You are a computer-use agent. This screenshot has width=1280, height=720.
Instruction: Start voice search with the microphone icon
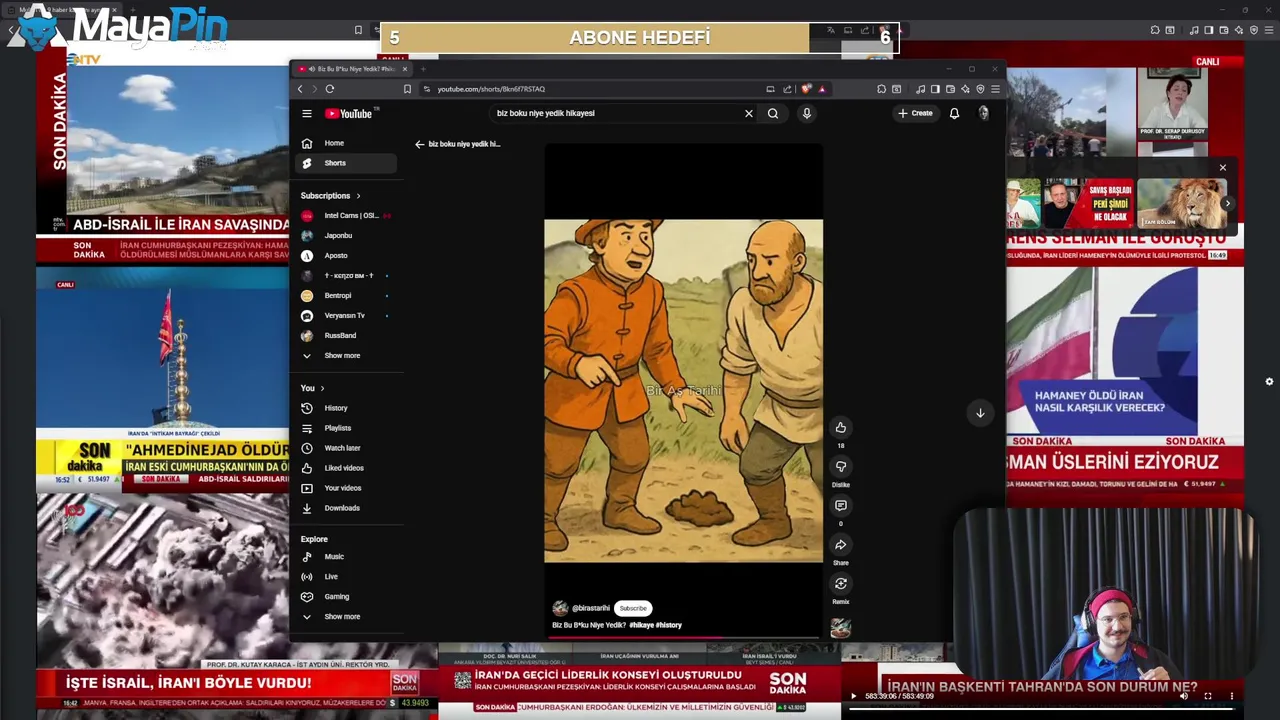pyautogui.click(x=806, y=113)
